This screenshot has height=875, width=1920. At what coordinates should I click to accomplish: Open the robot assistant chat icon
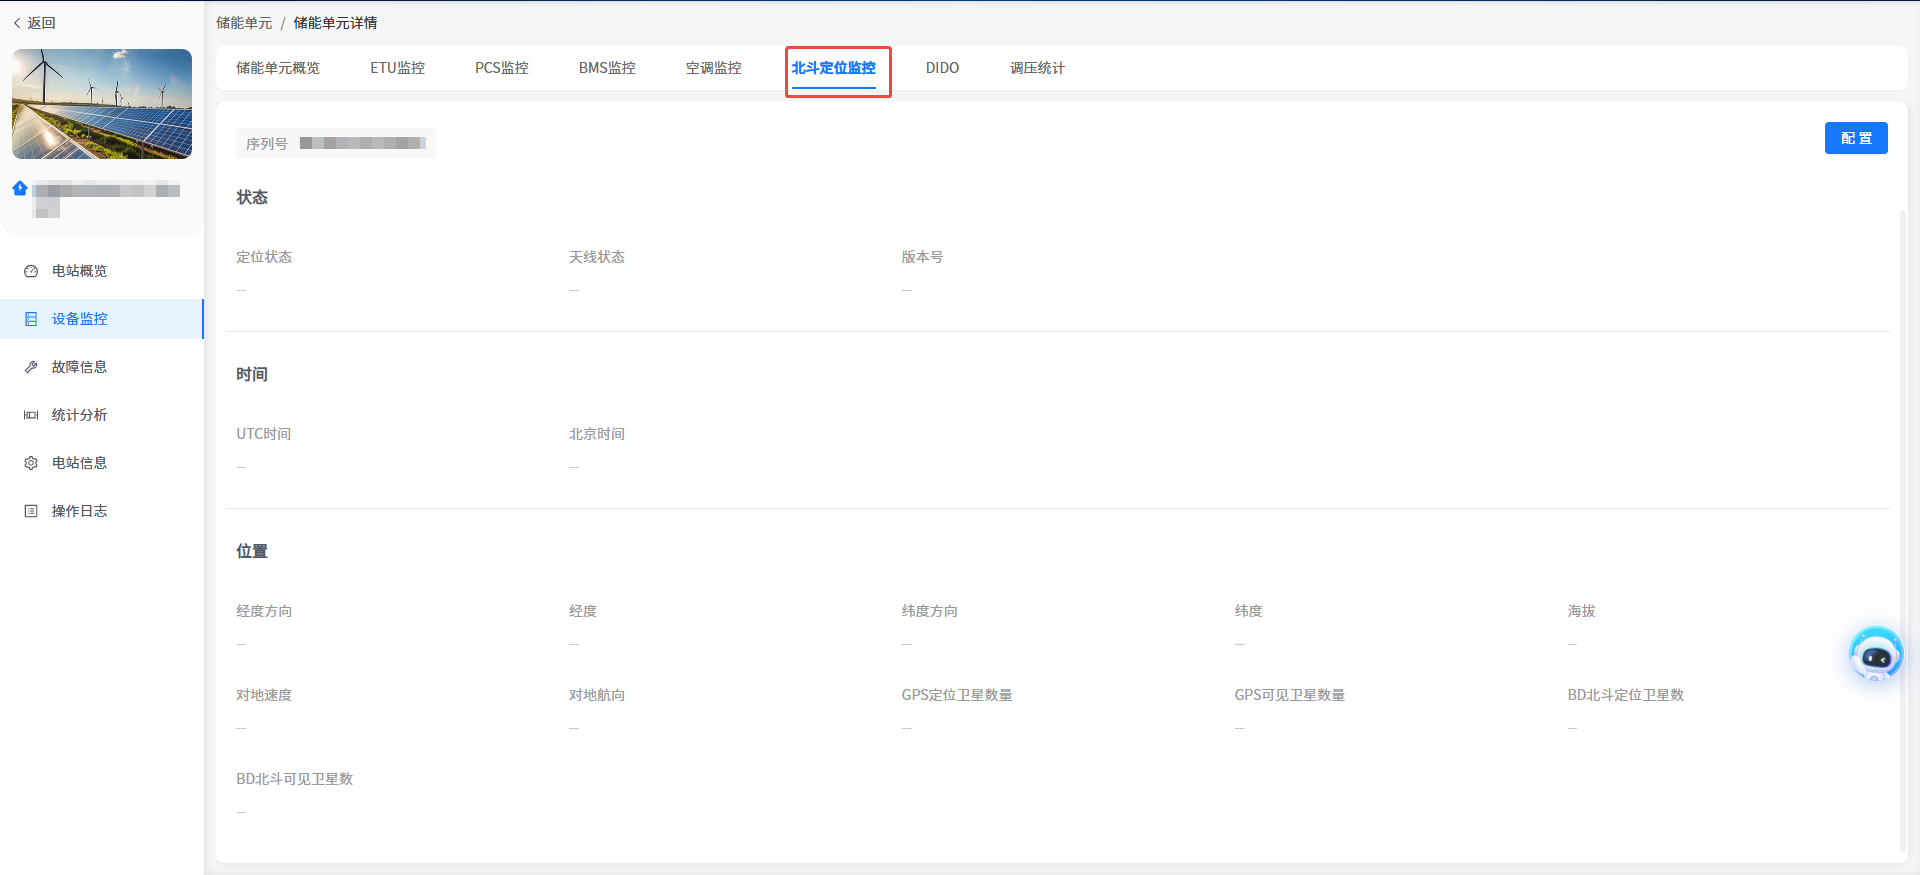pyautogui.click(x=1875, y=655)
